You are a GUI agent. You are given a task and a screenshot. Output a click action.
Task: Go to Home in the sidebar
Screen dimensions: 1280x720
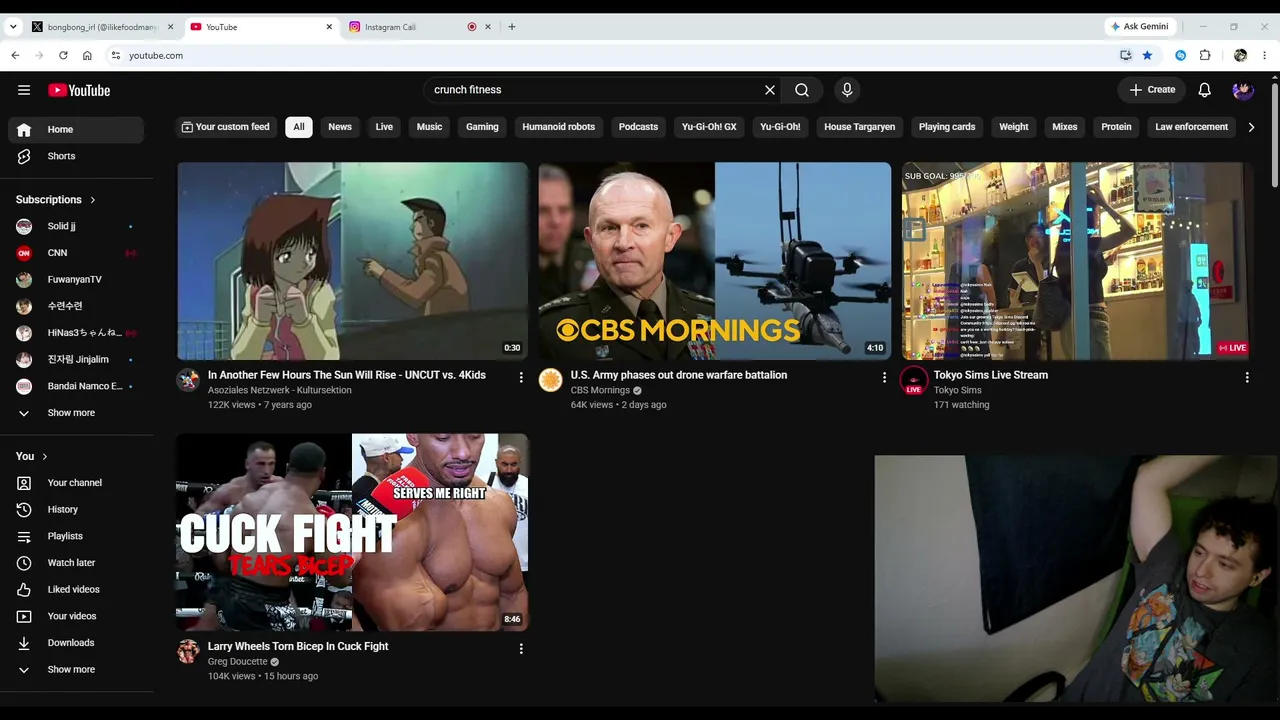[76, 129]
